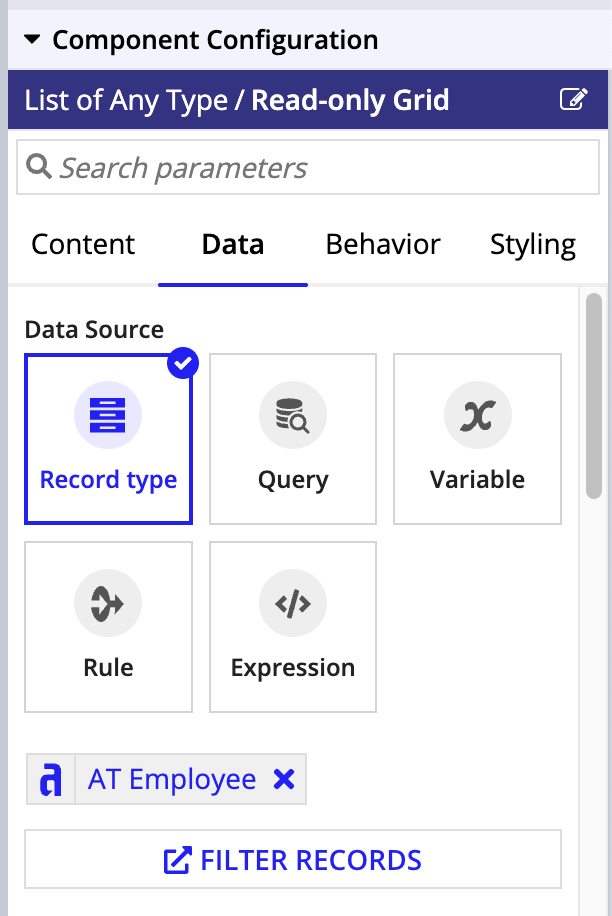Click the panel's vertical scrollbar thumb
The height and width of the screenshot is (916, 612).
pyautogui.click(x=594, y=396)
